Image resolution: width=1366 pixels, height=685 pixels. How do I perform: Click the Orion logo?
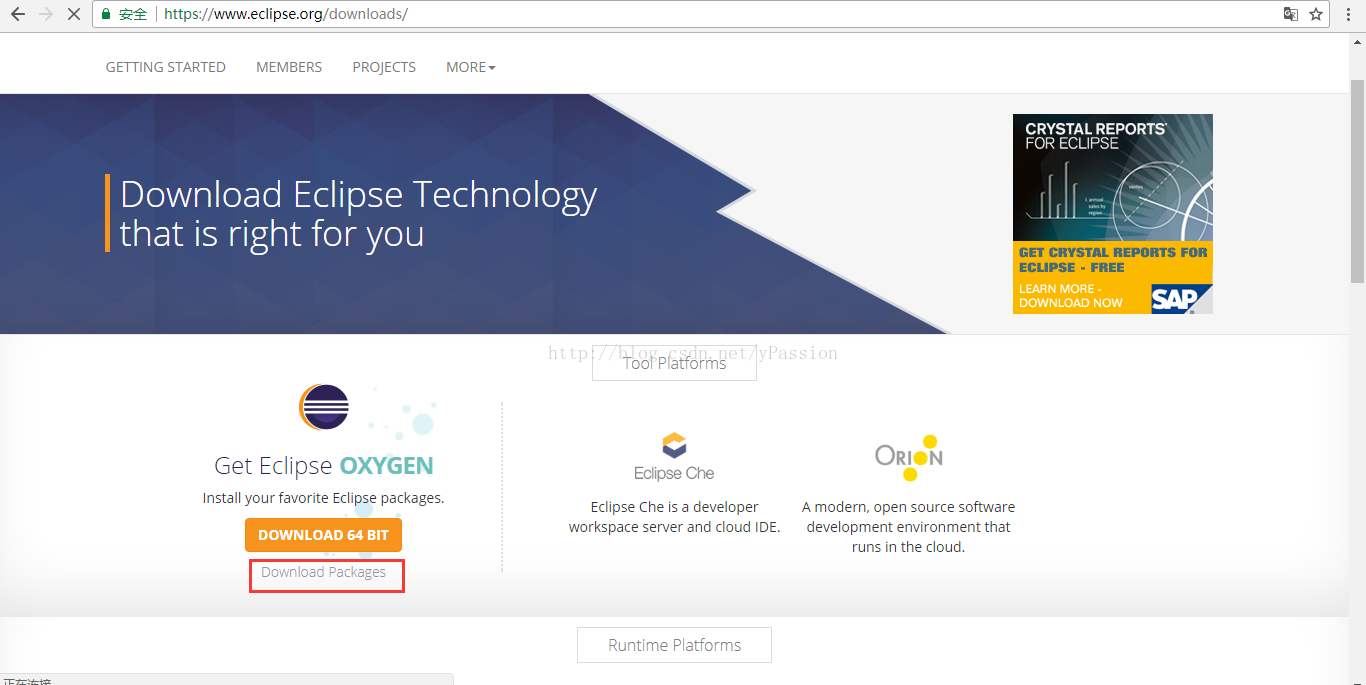click(909, 458)
